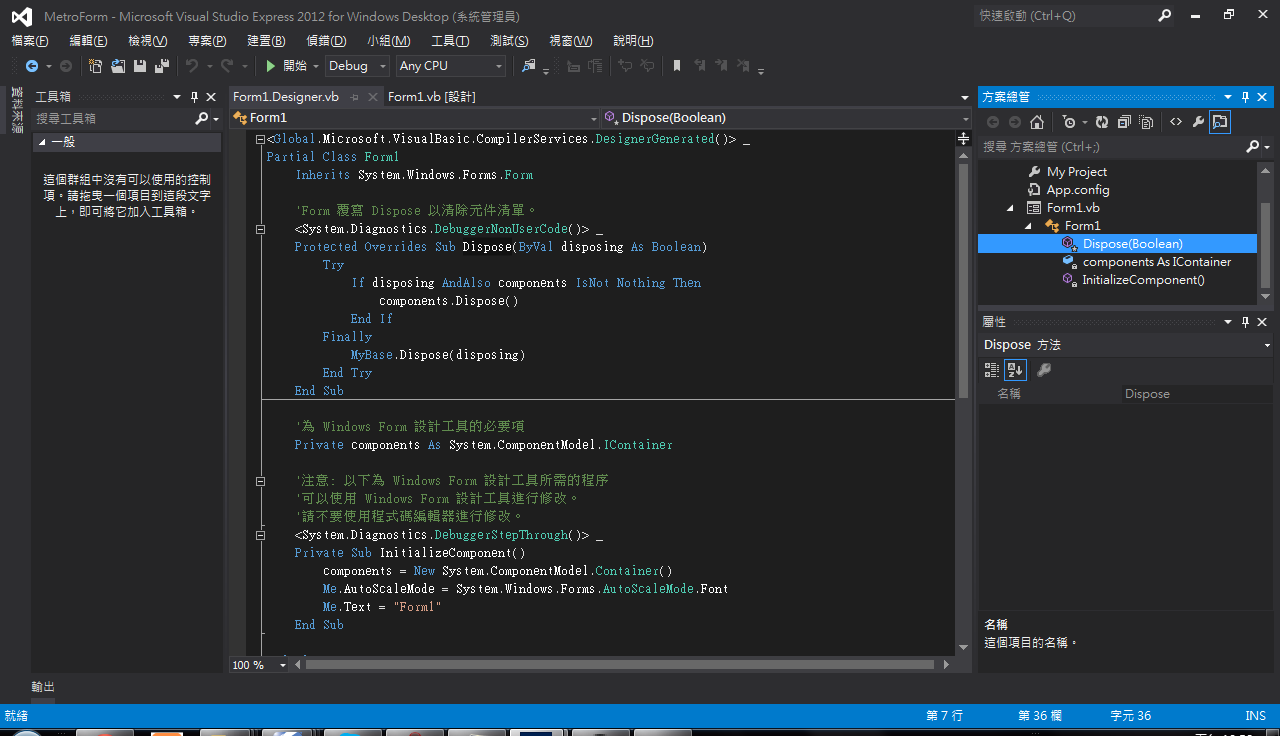Toggle Preview Selected Items in Solution Explorer
Screen dimensions: 1280x736
tap(1219, 122)
